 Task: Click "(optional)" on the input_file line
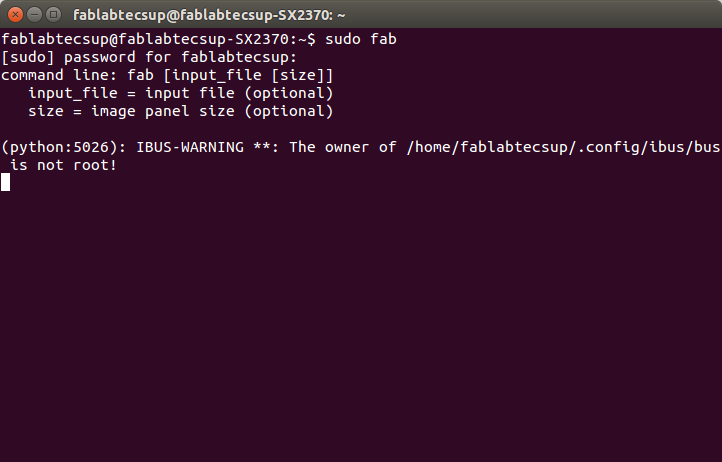289,94
